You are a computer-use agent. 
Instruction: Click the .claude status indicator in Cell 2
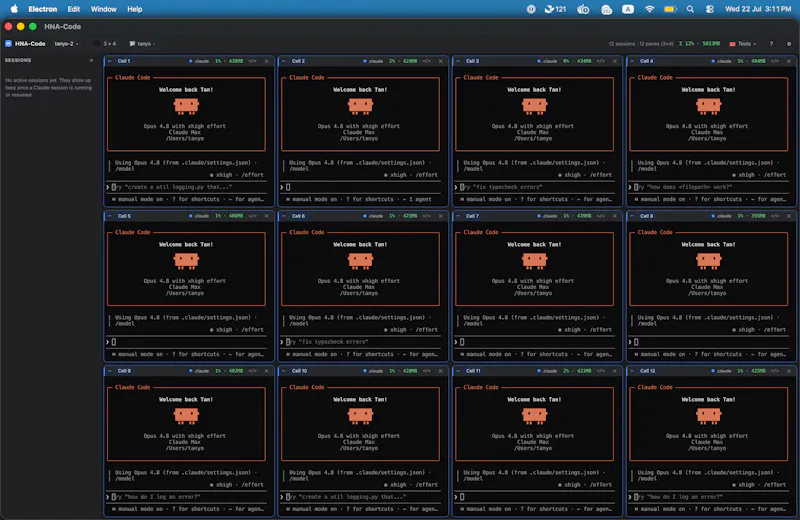[373, 61]
